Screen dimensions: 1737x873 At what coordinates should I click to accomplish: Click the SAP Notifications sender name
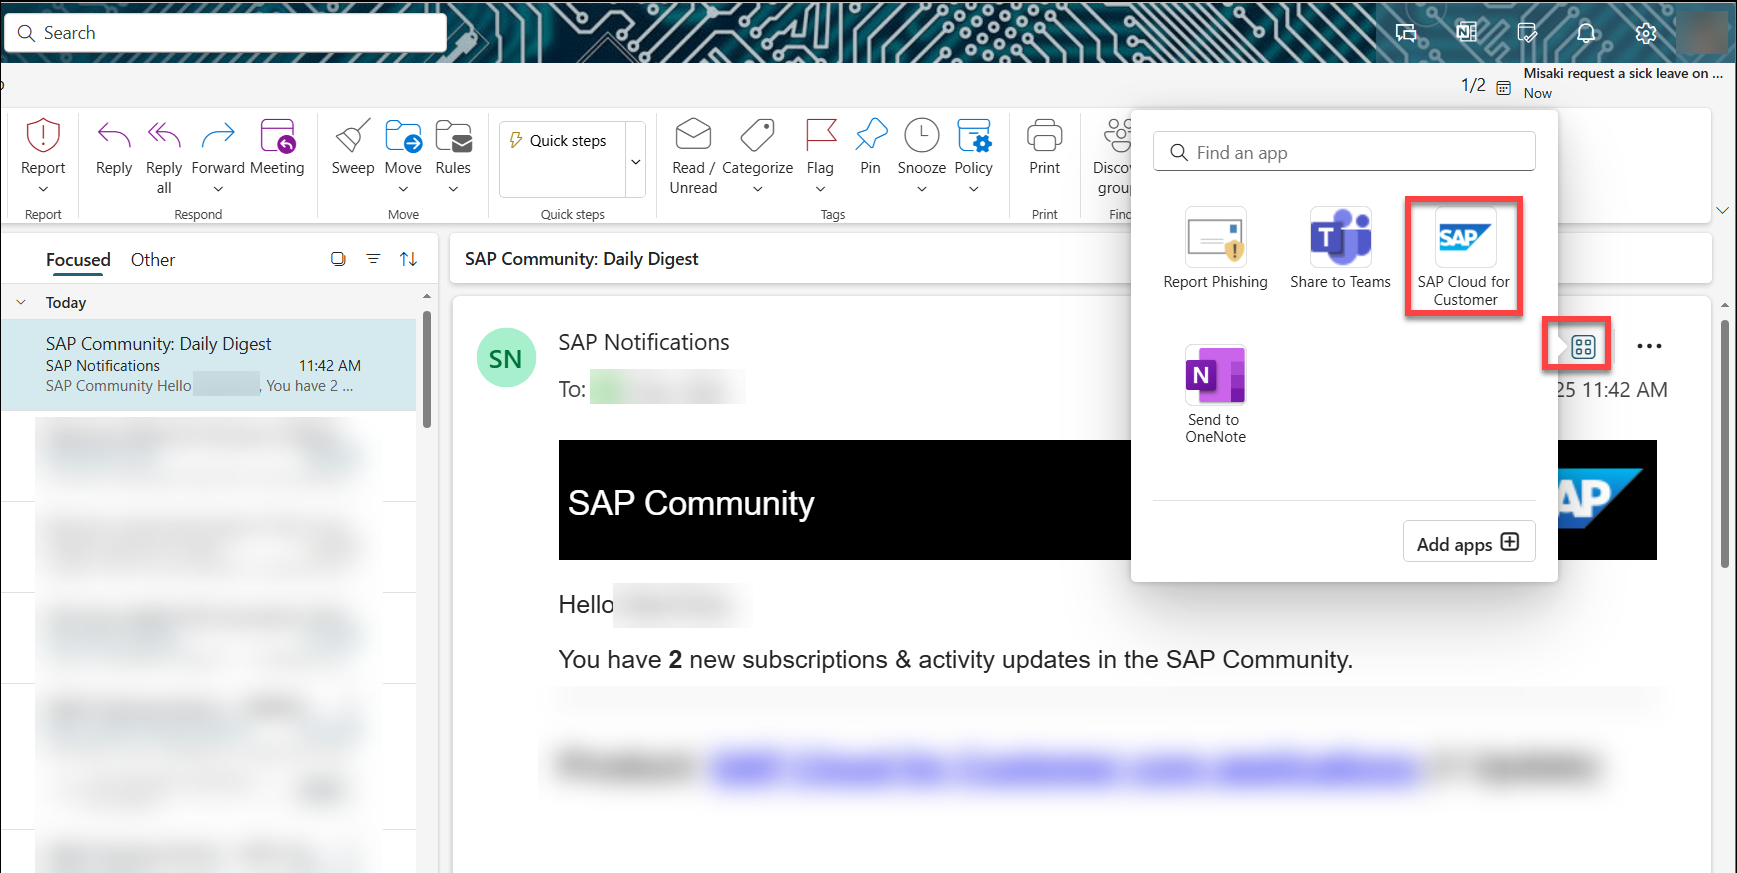coord(644,342)
